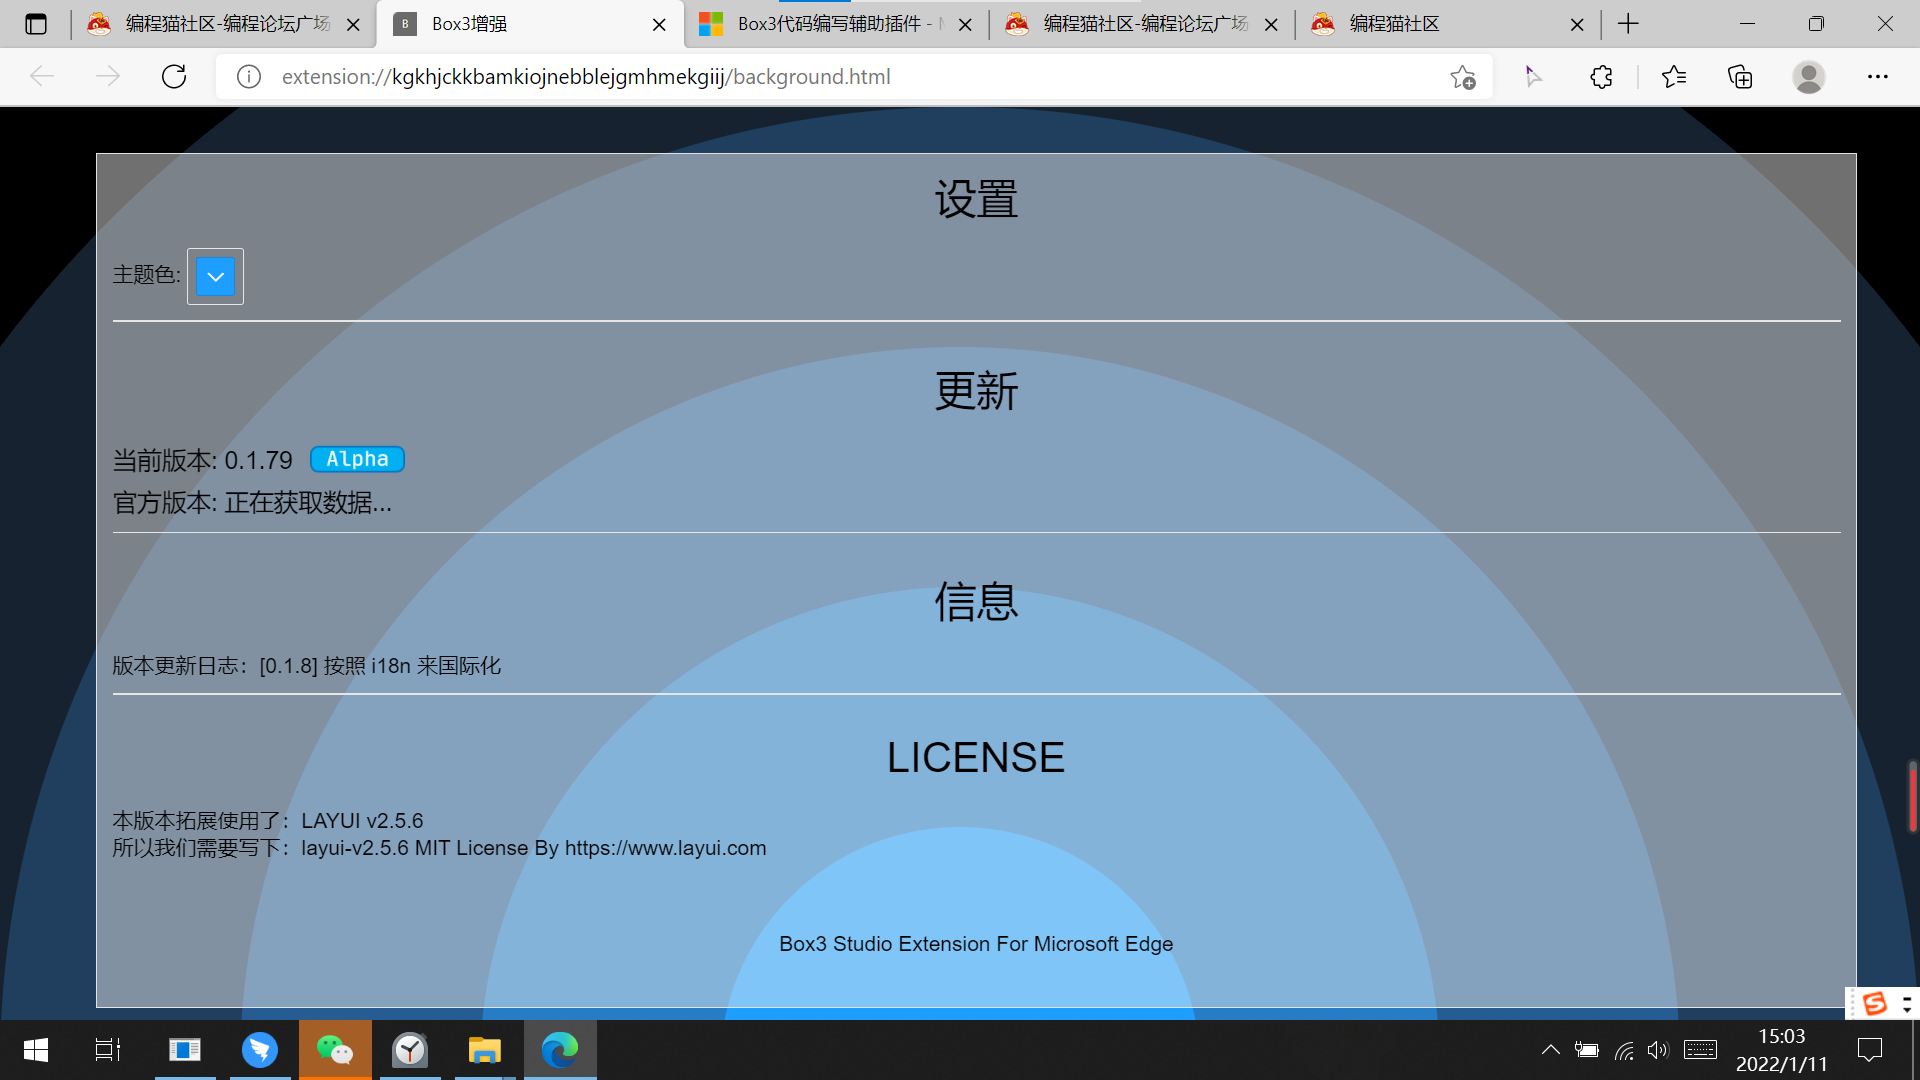Click the 信息 heading
The width and height of the screenshot is (1920, 1080).
click(976, 602)
